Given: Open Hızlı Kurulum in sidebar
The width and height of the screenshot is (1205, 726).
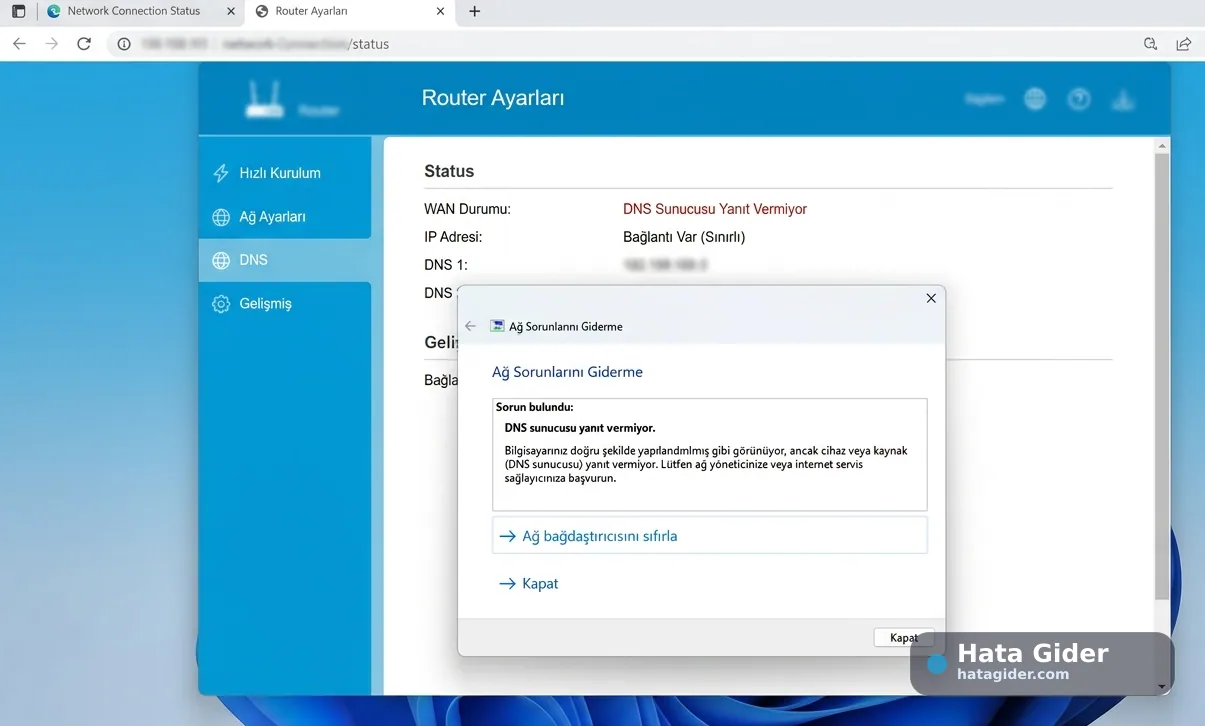Looking at the screenshot, I should pyautogui.click(x=285, y=173).
